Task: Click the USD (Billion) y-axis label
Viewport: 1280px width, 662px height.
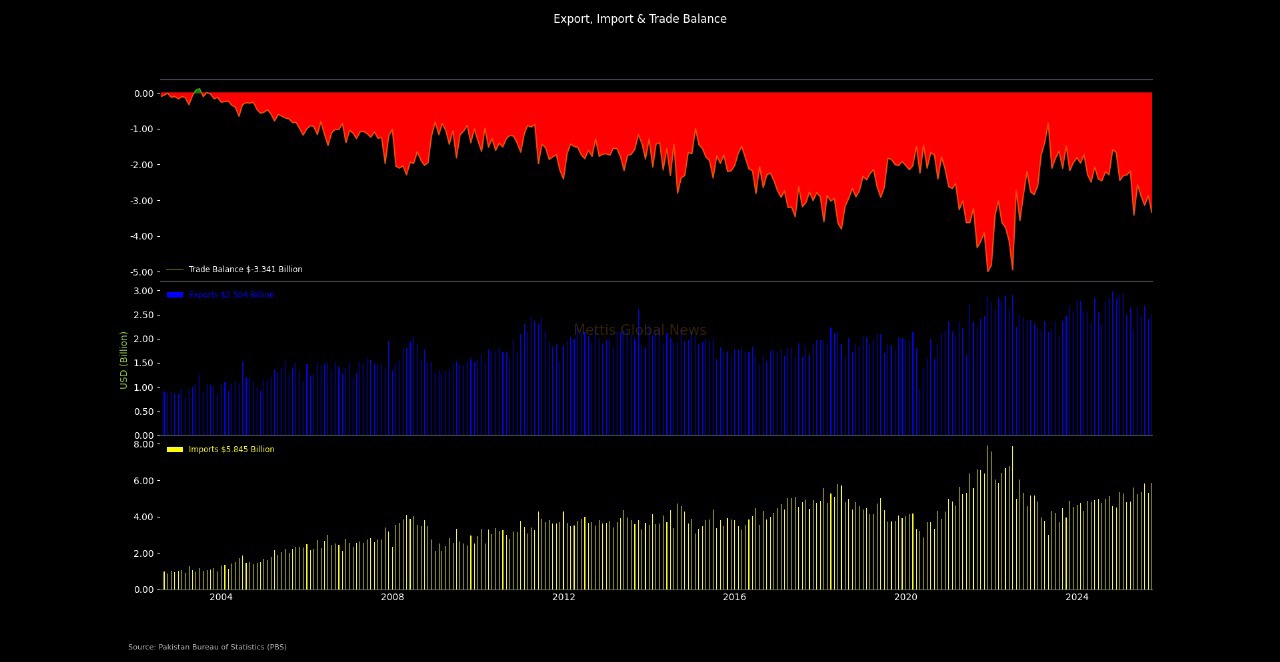Action: (x=124, y=360)
